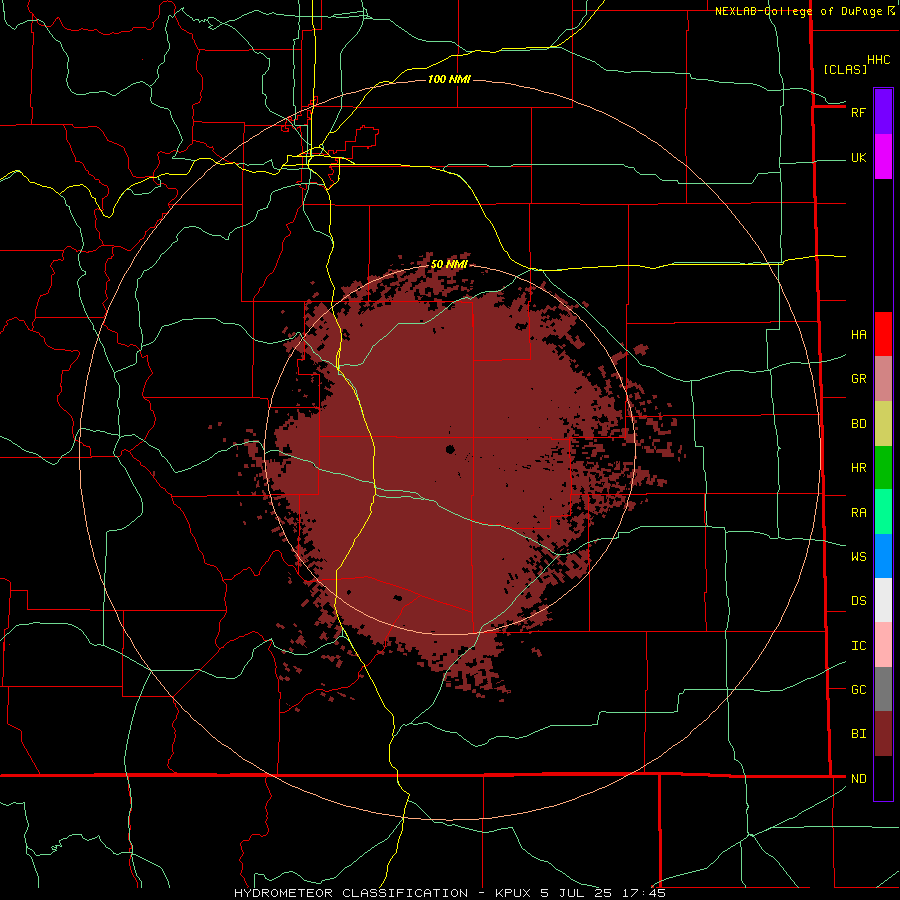900x900 pixels.
Task: Click the 'BD' legend label text
Action: point(858,424)
